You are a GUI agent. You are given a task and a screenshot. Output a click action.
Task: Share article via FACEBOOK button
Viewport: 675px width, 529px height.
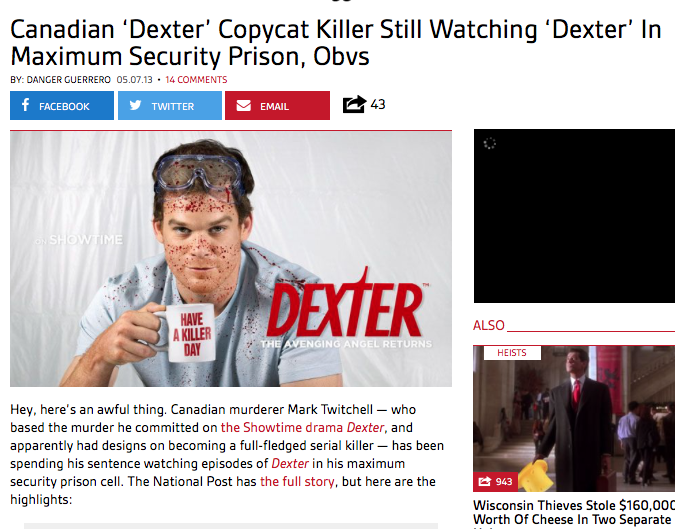click(x=62, y=105)
